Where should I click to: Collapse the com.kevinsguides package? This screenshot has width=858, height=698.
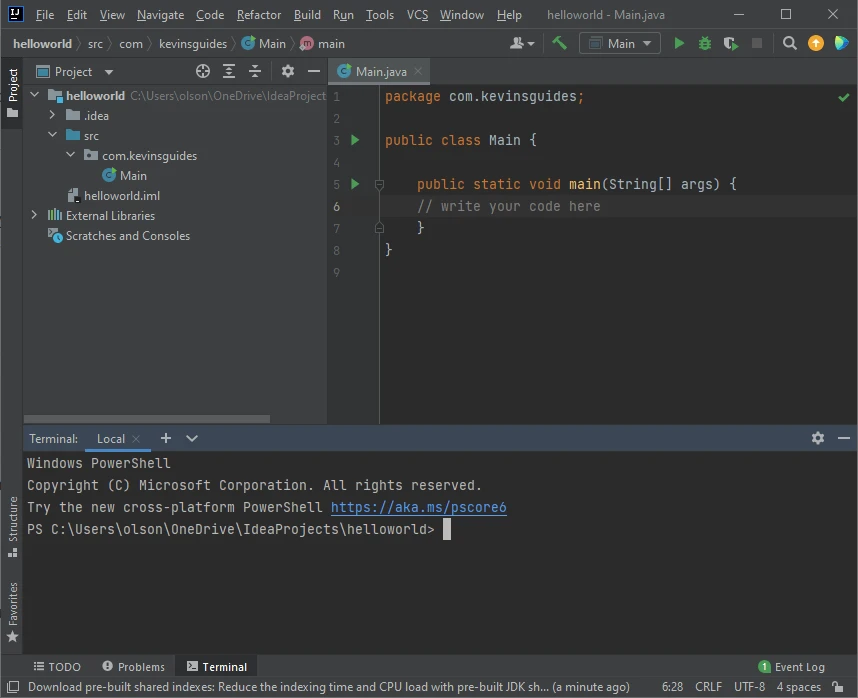[70, 155]
